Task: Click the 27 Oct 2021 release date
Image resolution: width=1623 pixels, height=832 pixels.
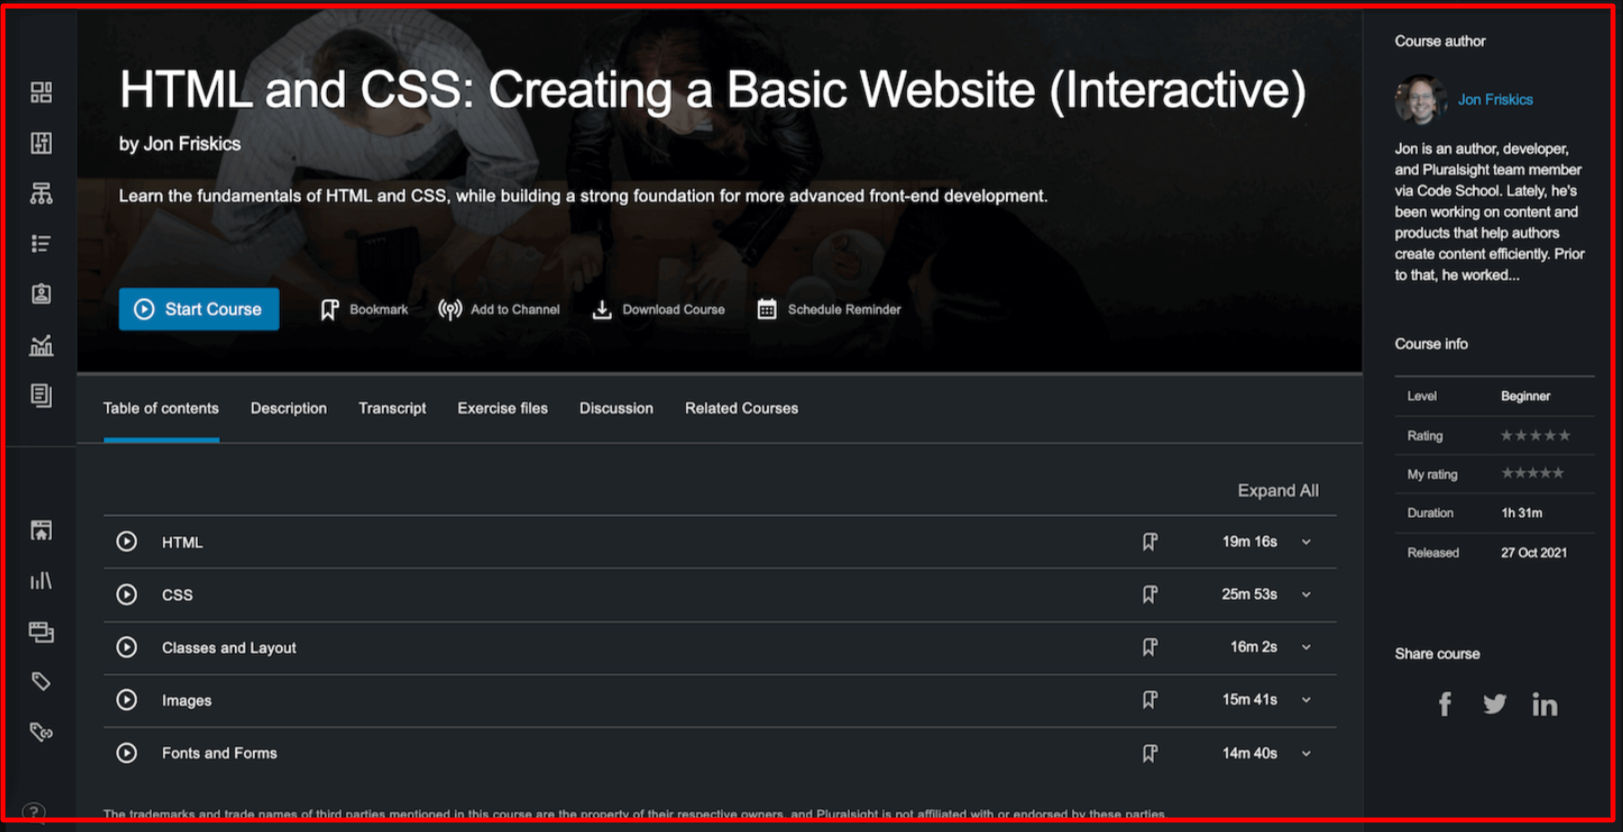Action: click(1534, 553)
